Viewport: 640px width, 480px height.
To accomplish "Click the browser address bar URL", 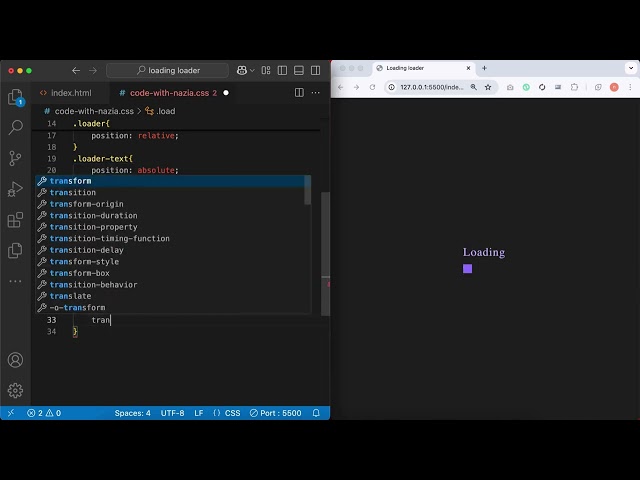I will [432, 87].
